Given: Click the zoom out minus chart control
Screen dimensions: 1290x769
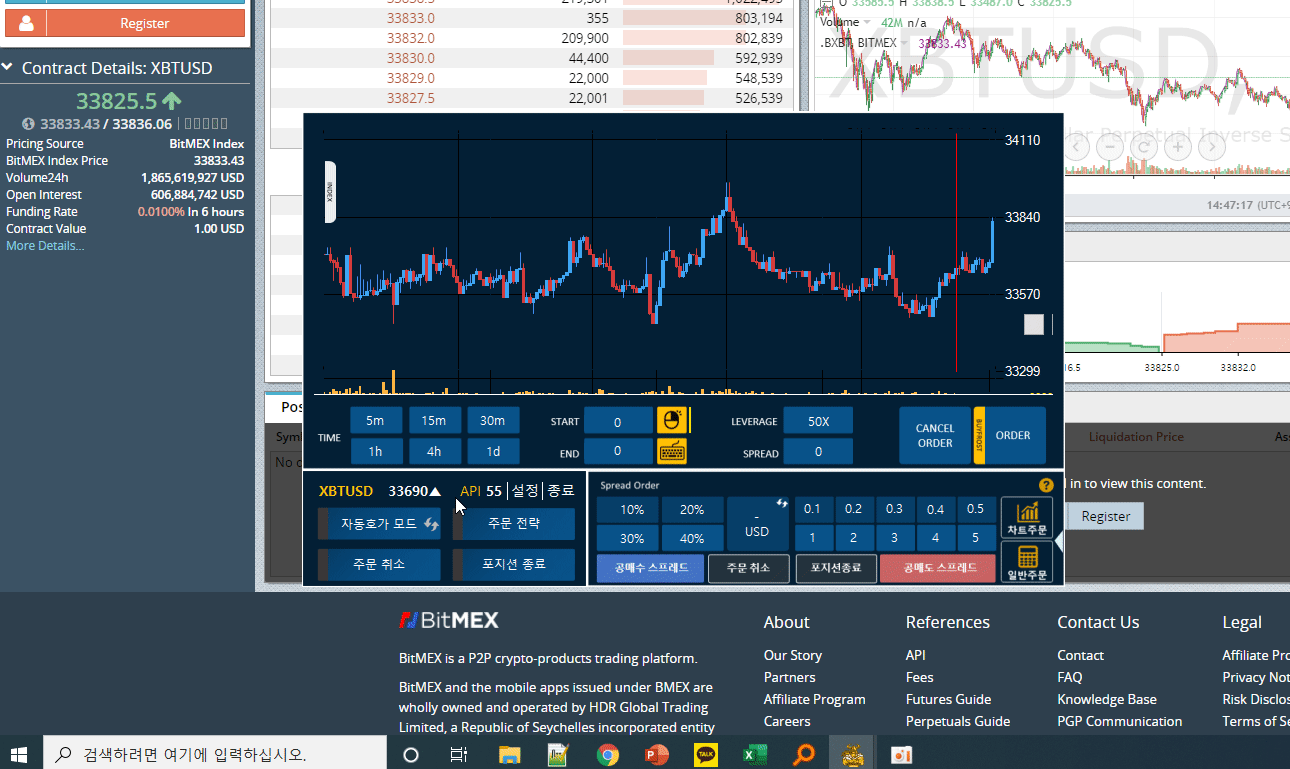Looking at the screenshot, I should [1110, 146].
